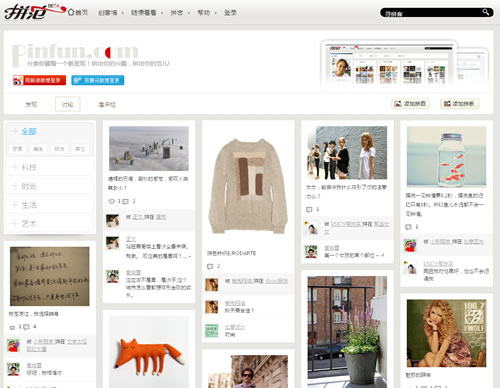Select the 全部 category header
Screen dimensions: 500x388
tap(29, 131)
